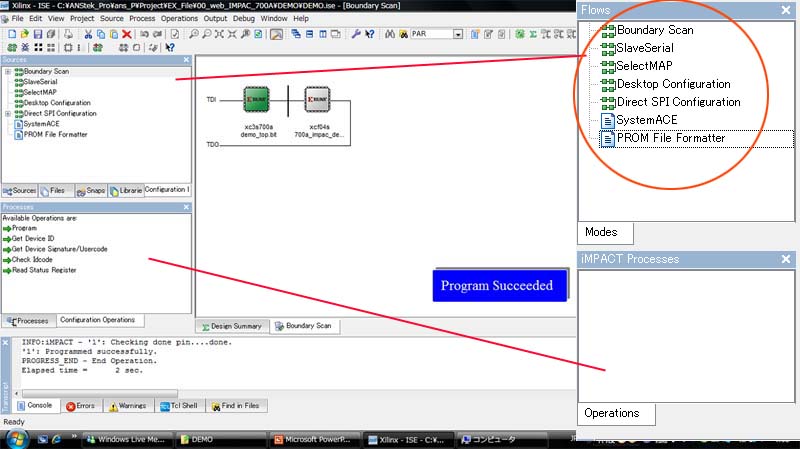
Task: Open the Process menu
Action: click(142, 18)
